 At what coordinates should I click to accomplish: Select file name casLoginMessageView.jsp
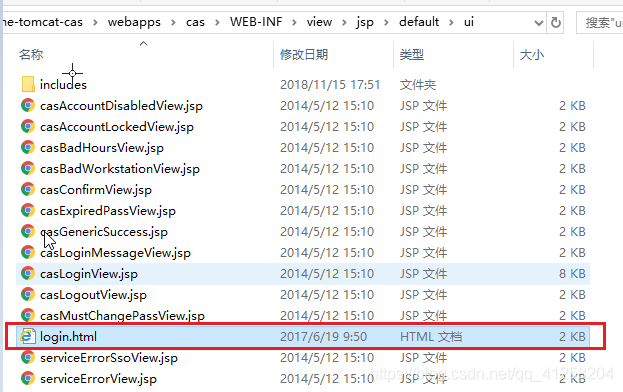tap(115, 253)
